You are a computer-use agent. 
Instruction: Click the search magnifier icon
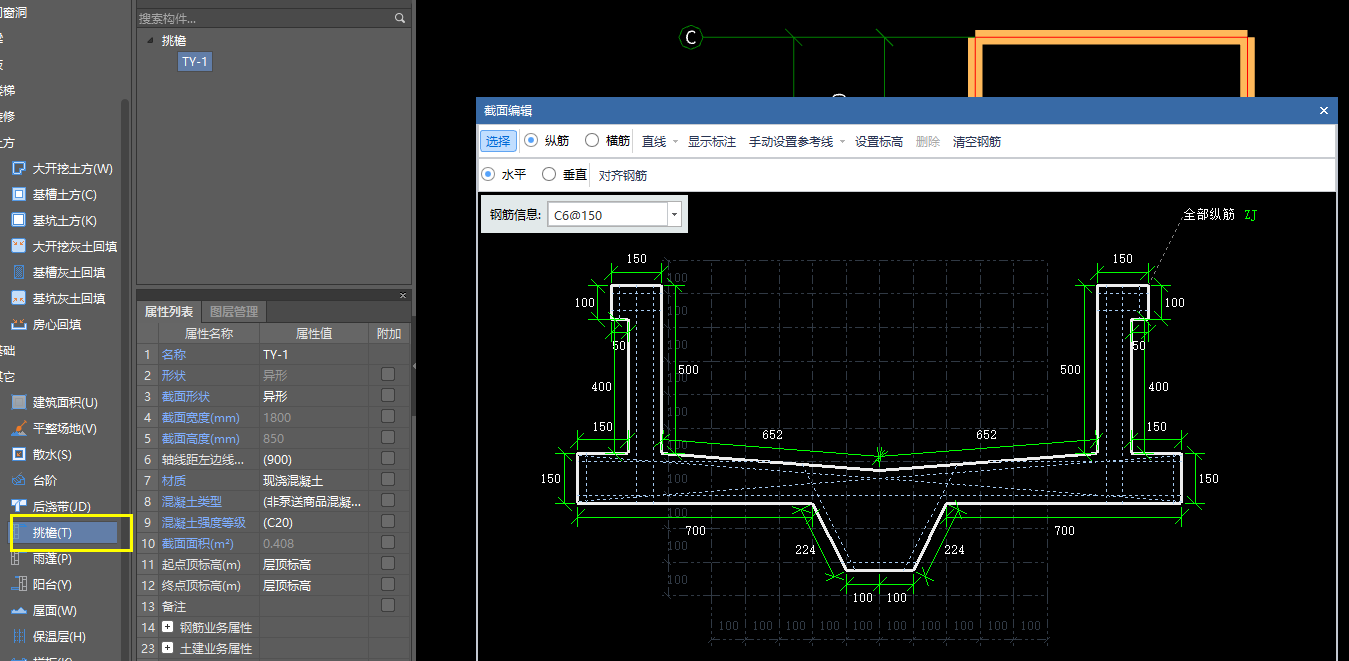[400, 18]
